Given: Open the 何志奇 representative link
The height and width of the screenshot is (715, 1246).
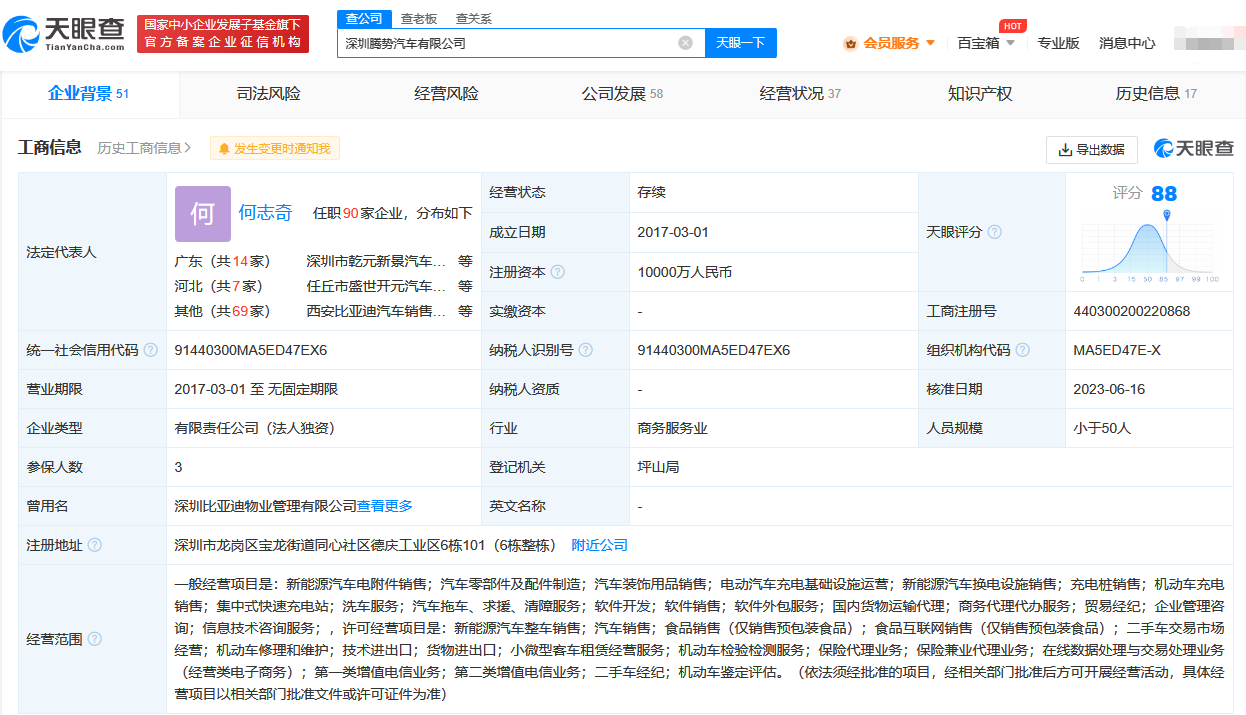Looking at the screenshot, I should click(265, 212).
